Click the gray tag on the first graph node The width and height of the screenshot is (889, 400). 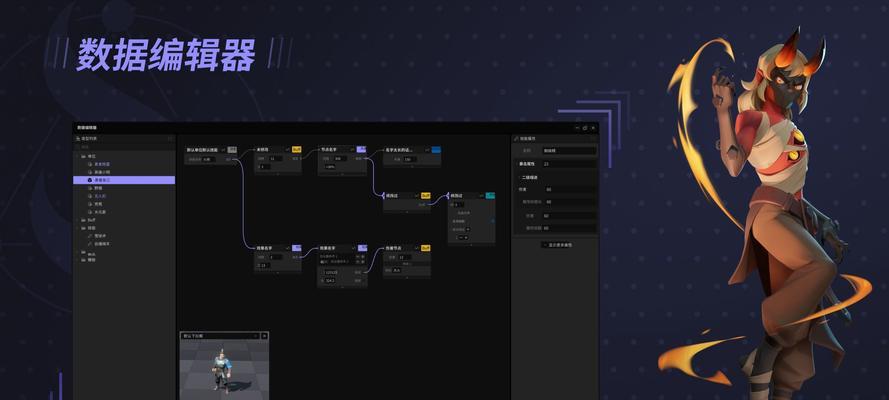232,150
